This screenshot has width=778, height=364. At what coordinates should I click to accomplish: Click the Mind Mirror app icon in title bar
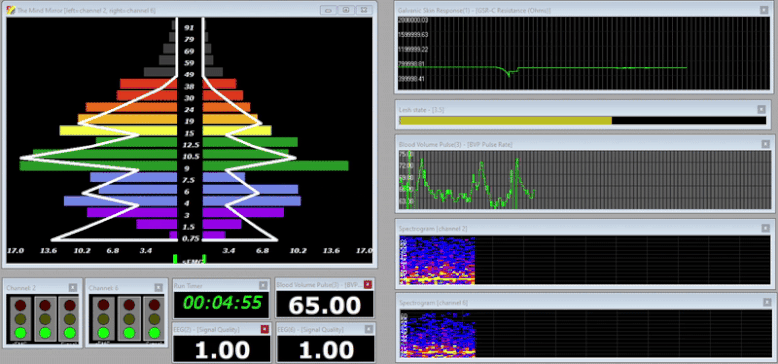click(11, 10)
